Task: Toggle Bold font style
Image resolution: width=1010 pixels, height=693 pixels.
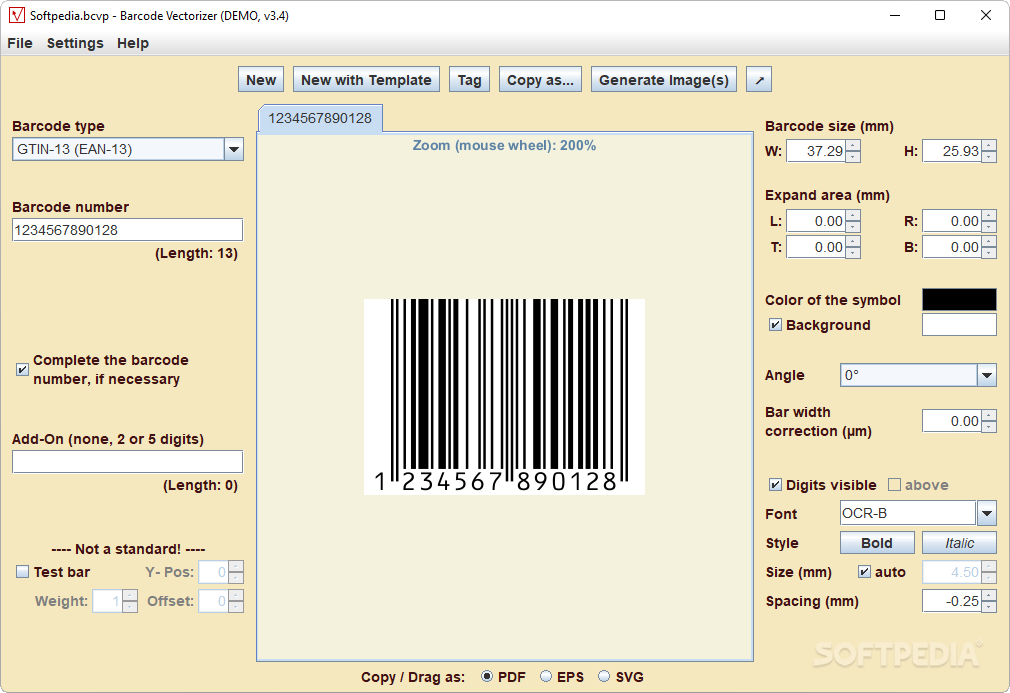Action: tap(877, 543)
